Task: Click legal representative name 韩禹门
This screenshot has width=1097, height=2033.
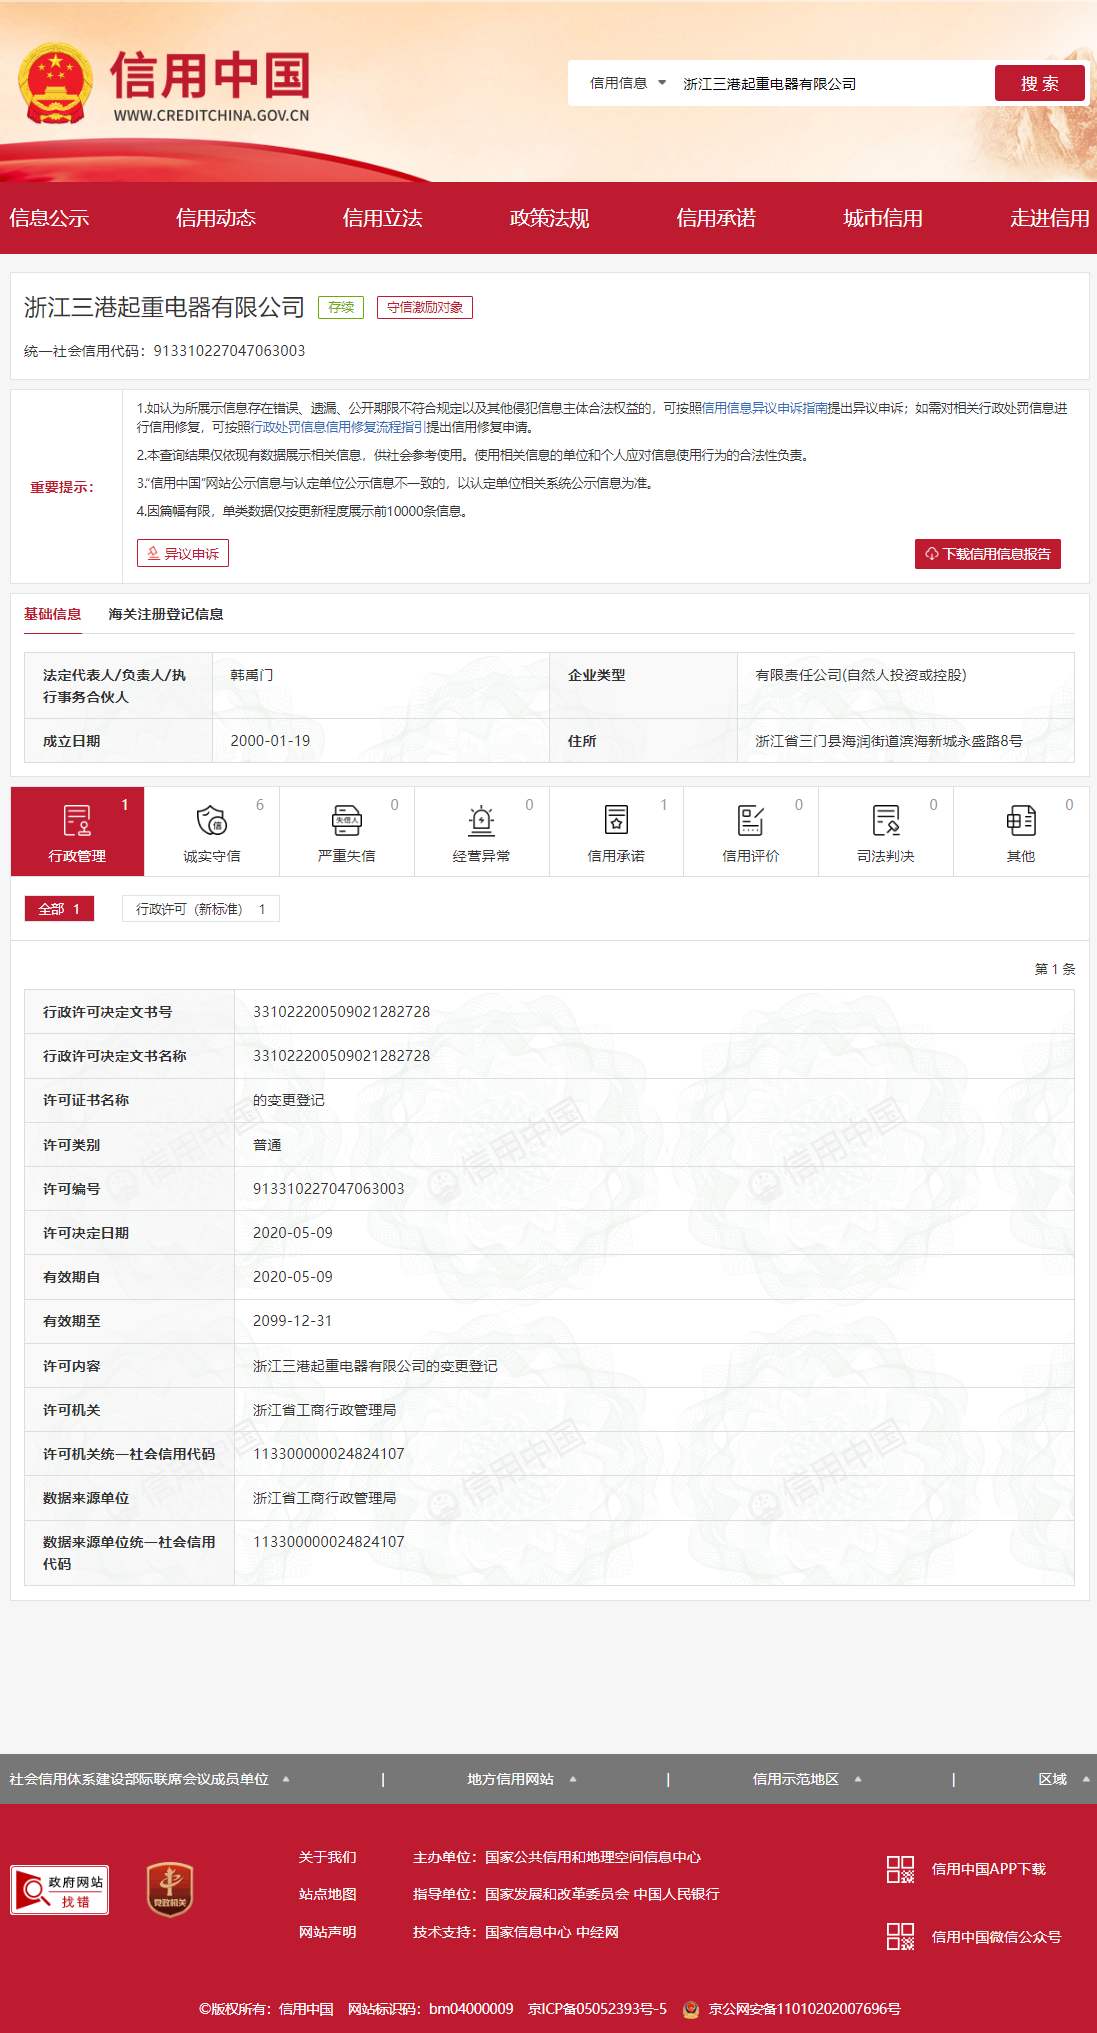Action: point(252,675)
